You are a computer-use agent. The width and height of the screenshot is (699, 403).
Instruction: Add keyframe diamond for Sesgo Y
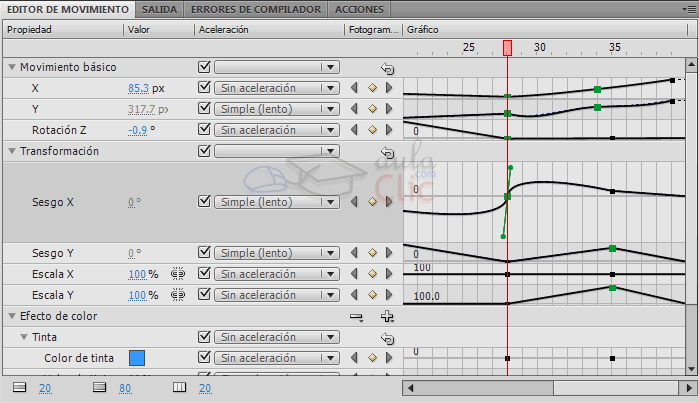pyautogui.click(x=373, y=253)
